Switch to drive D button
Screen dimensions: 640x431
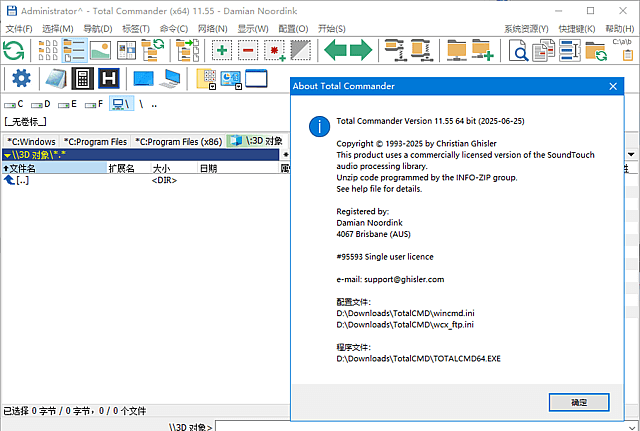pyautogui.click(x=40, y=104)
